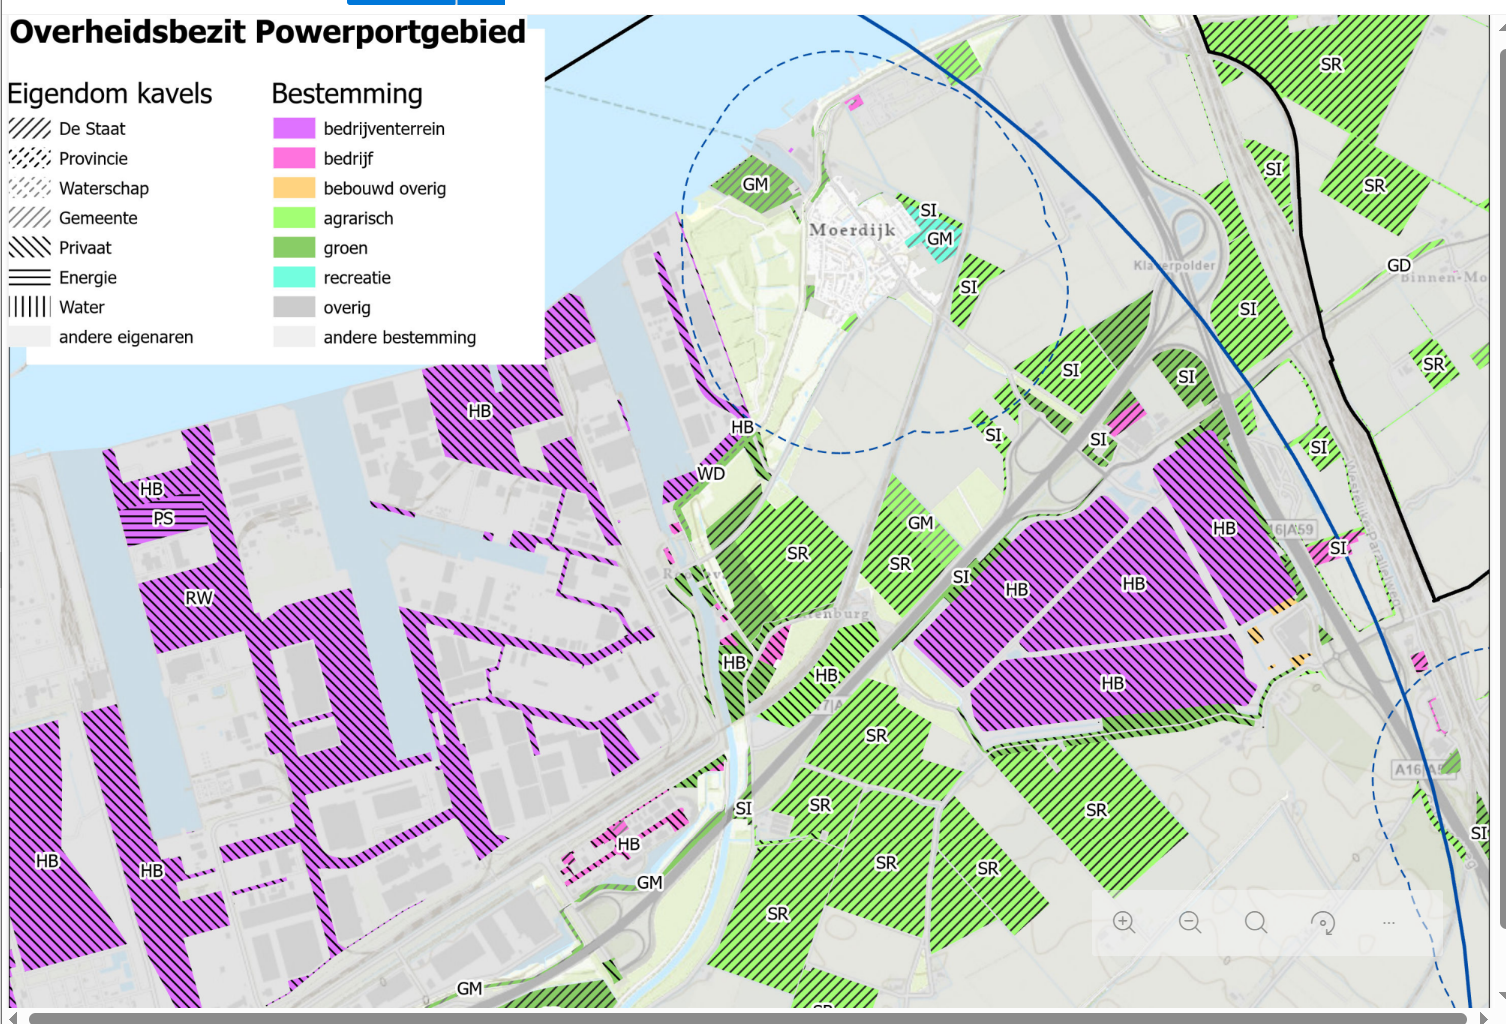1506x1024 pixels.
Task: Open the three-dots more options menu
Action: 1388,922
